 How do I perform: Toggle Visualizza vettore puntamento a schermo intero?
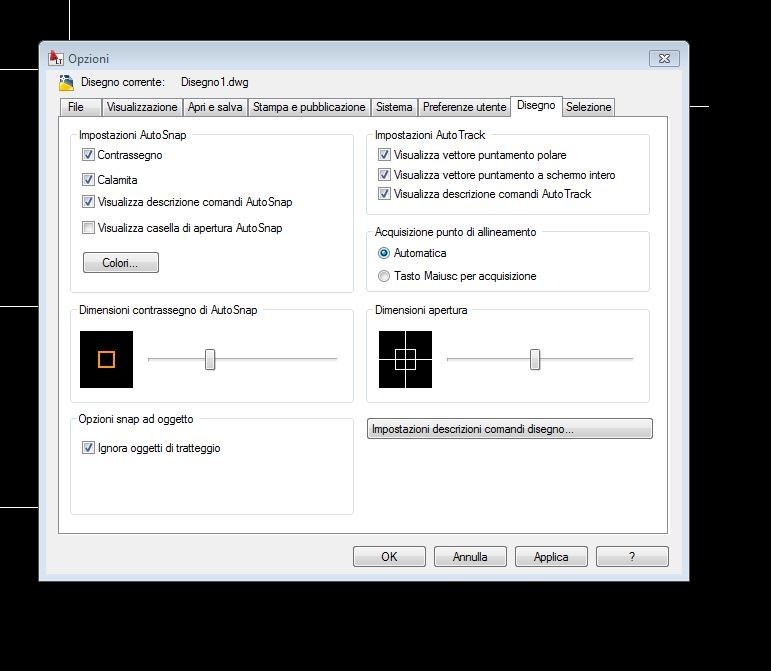click(x=384, y=175)
